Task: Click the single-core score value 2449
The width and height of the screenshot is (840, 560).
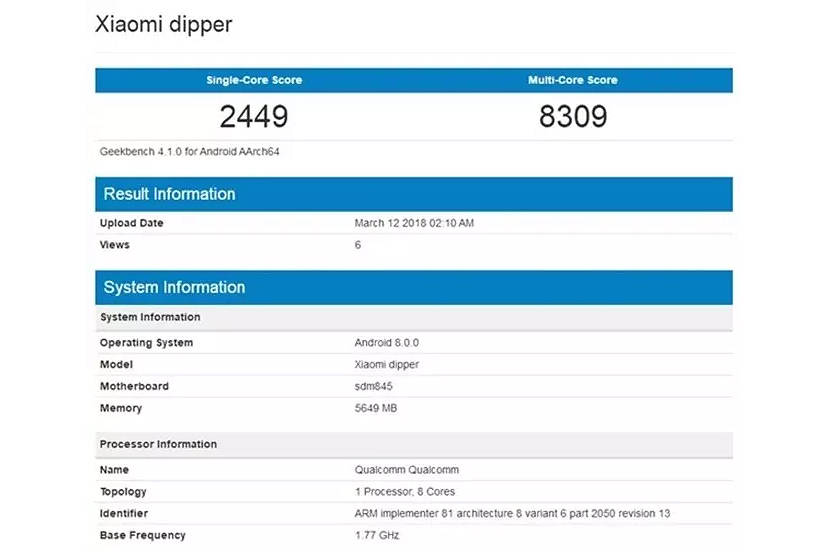Action: tap(254, 117)
